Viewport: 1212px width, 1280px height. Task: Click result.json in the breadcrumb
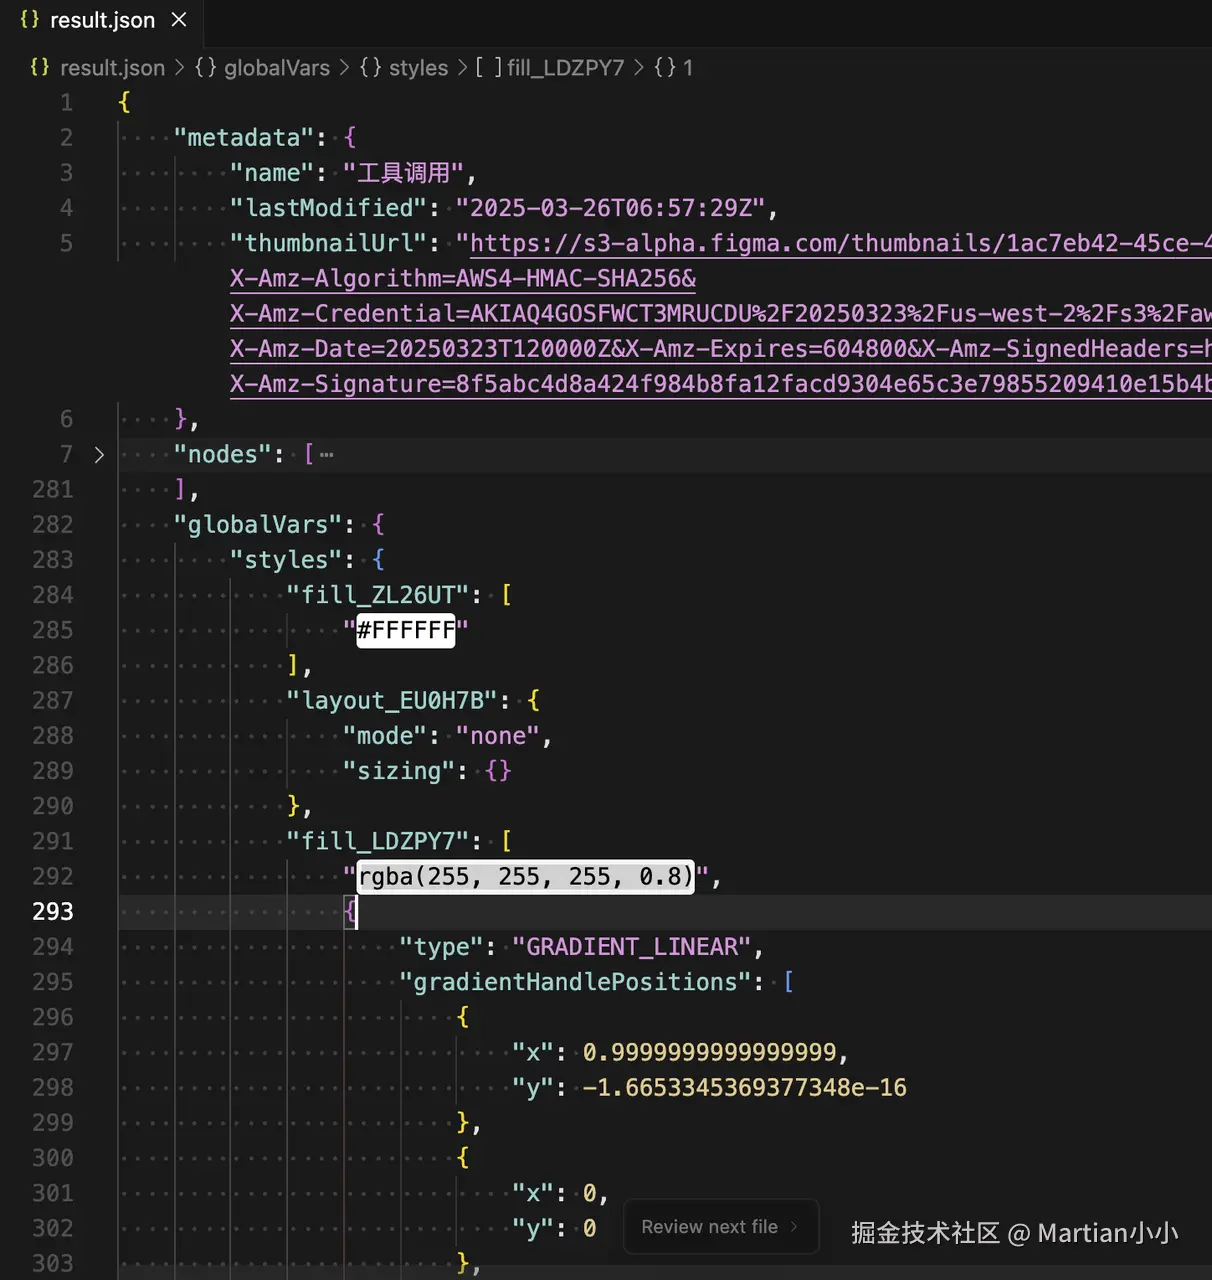[112, 68]
